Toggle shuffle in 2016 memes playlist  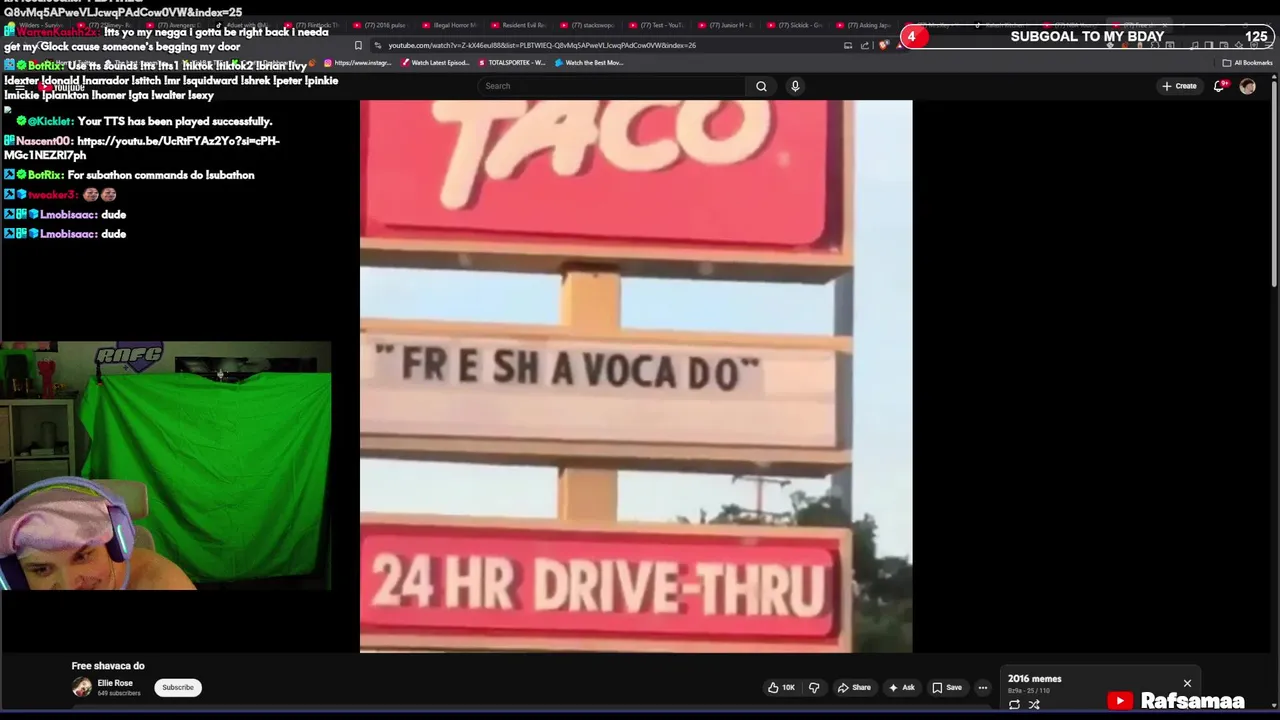coord(1034,704)
